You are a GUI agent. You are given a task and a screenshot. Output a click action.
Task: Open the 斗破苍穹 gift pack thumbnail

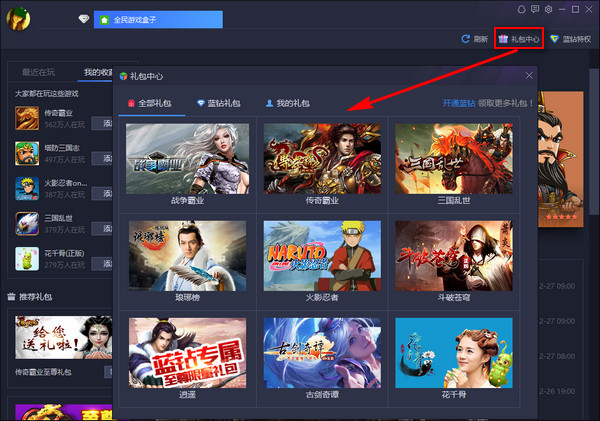(x=454, y=256)
